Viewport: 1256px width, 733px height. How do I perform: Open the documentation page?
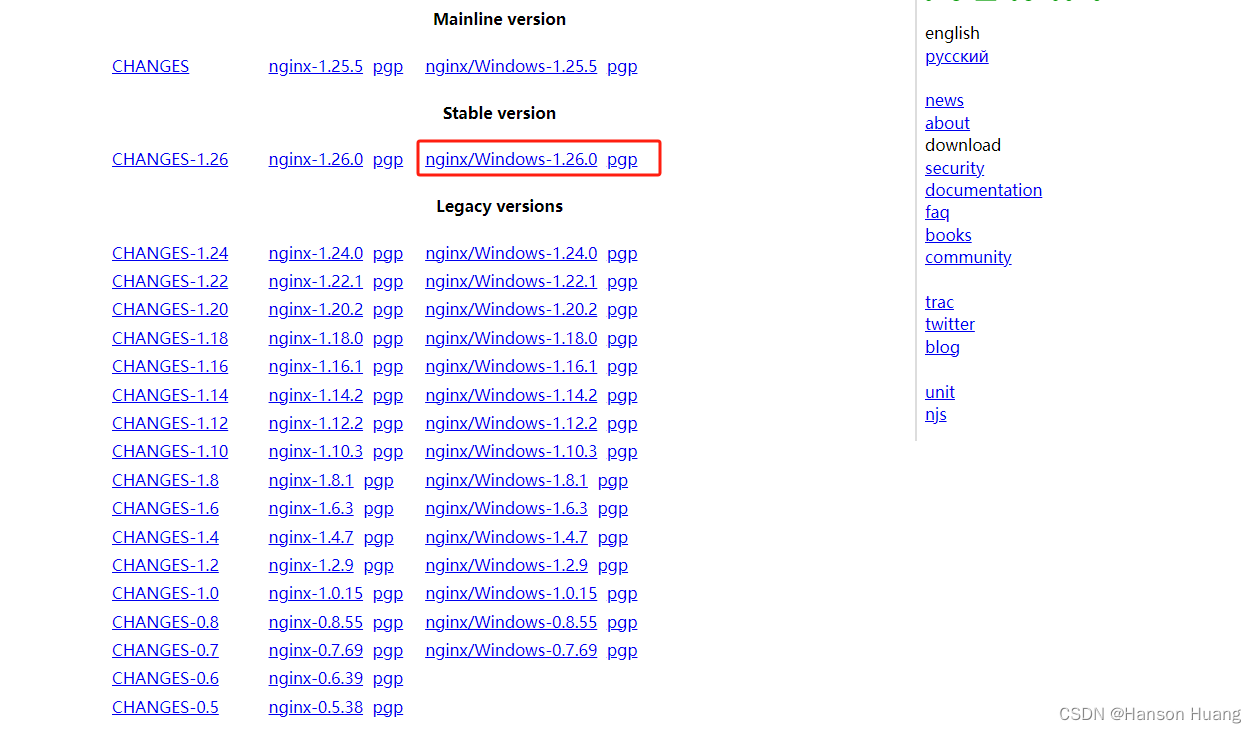[983, 190]
